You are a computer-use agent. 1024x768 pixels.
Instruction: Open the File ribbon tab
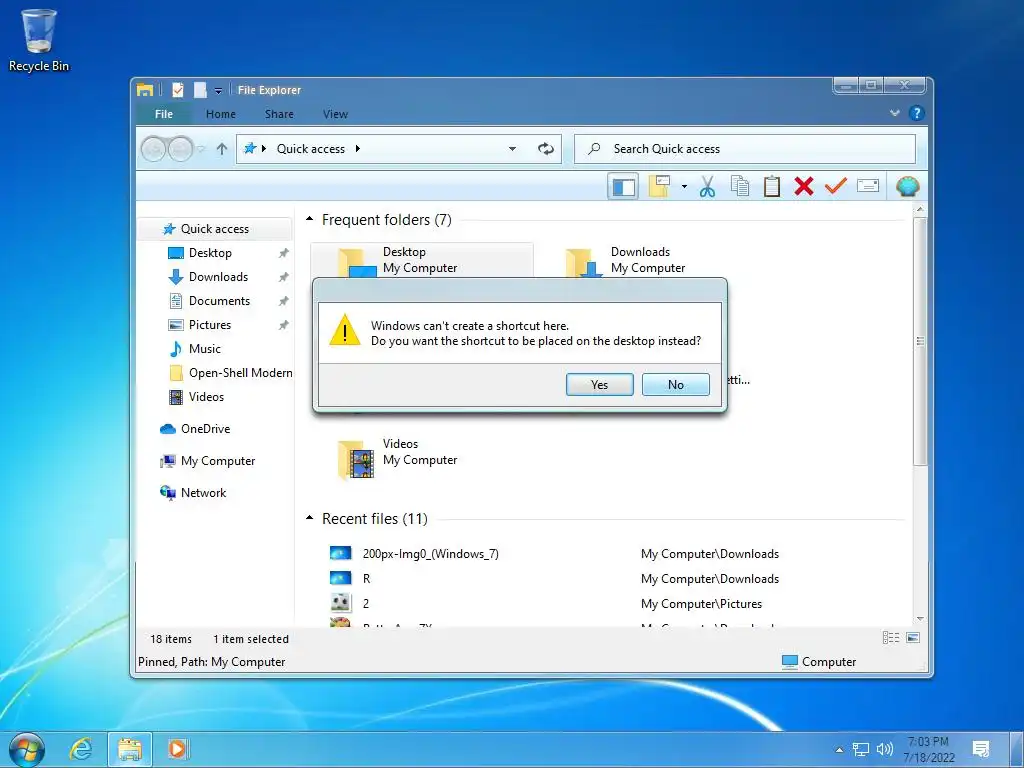pos(164,114)
